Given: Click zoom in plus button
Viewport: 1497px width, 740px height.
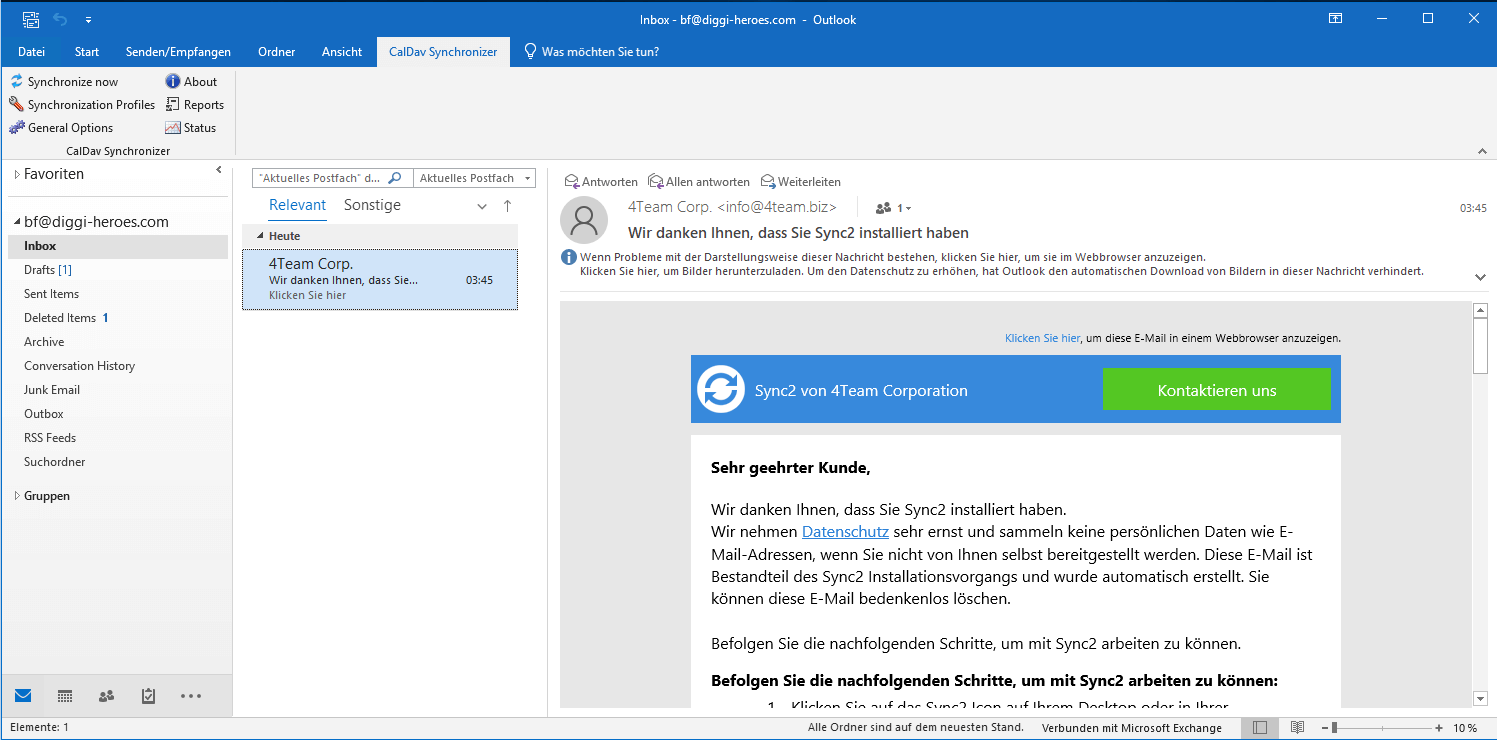Looking at the screenshot, I should (1439, 728).
